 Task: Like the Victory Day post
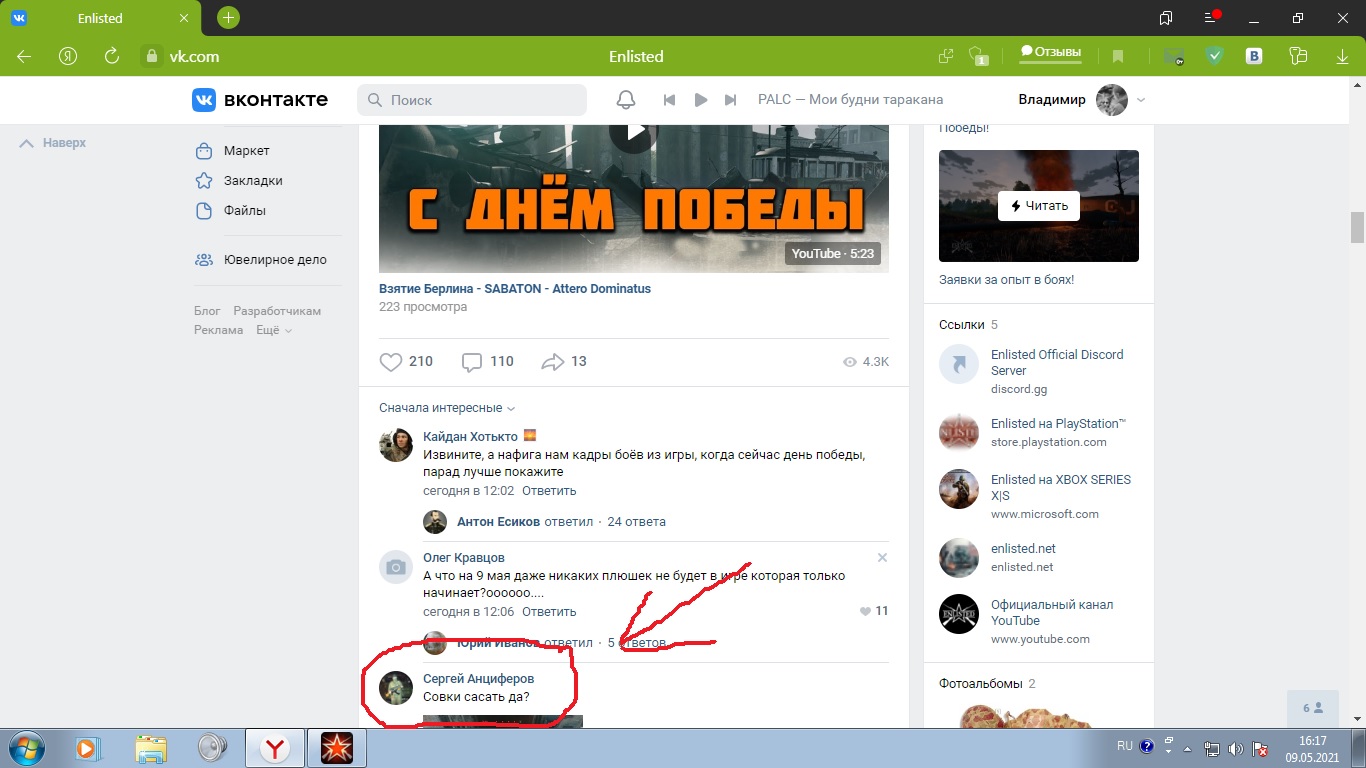pyautogui.click(x=391, y=362)
